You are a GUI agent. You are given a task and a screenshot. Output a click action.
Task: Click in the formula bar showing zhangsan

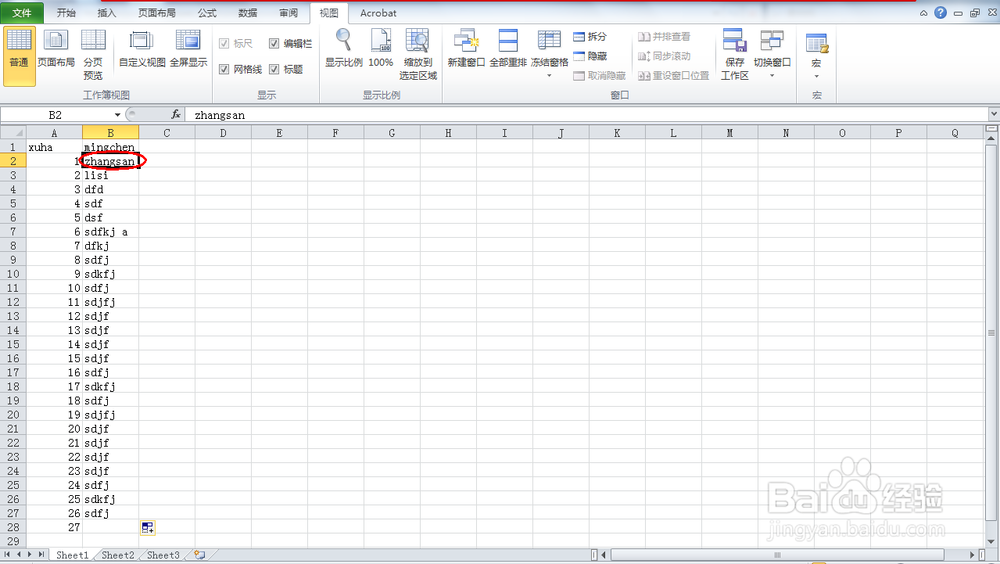click(x=587, y=115)
